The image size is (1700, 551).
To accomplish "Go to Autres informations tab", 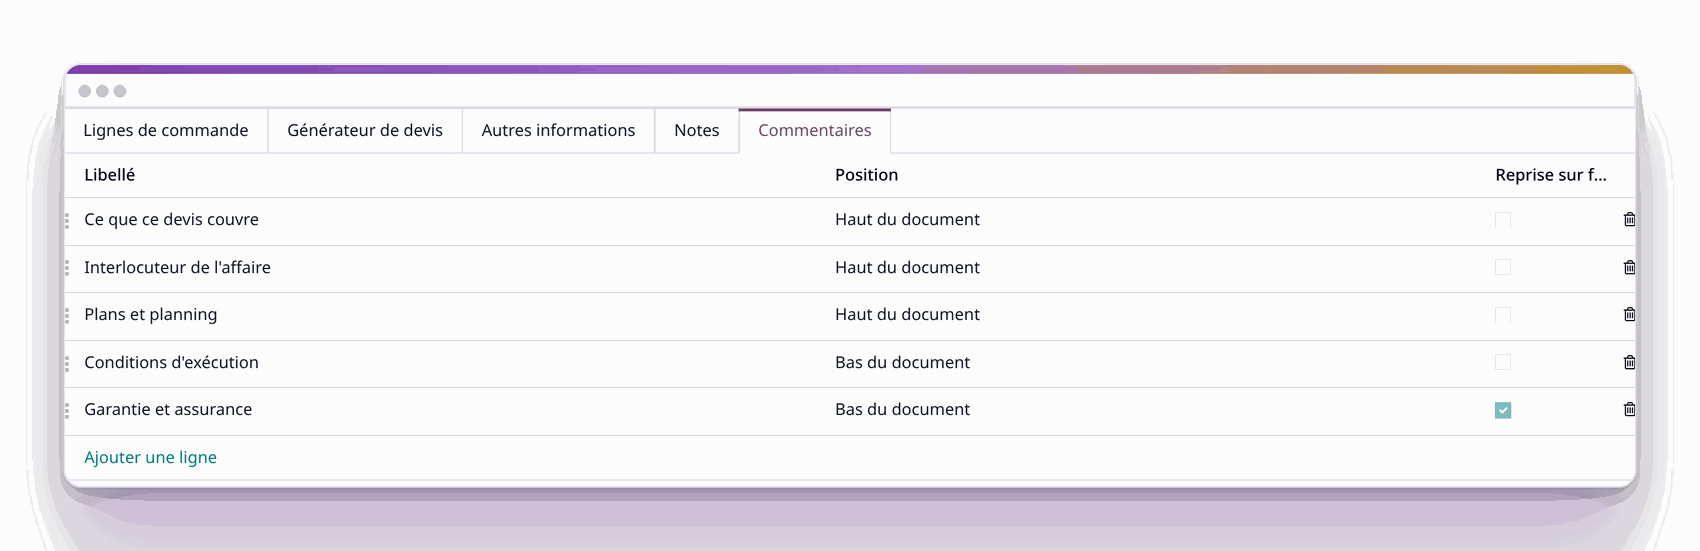I will (x=558, y=131).
